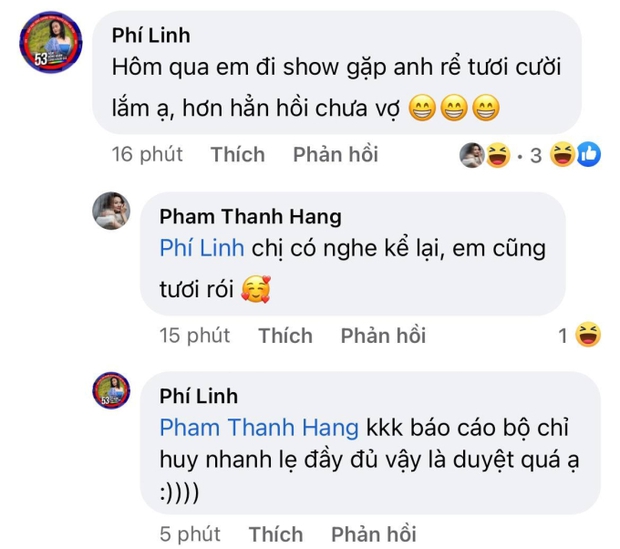Viewport: 620px width, 549px height.
Task: Like the 5 phút reply via Thích
Action: [x=276, y=534]
